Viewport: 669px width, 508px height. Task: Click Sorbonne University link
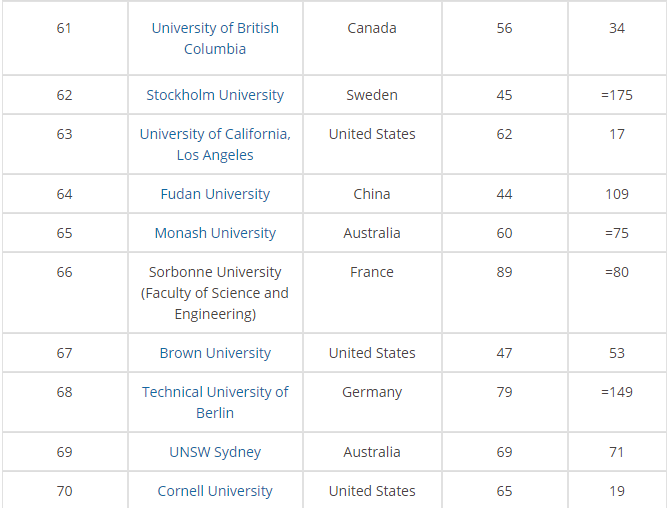[x=215, y=293]
